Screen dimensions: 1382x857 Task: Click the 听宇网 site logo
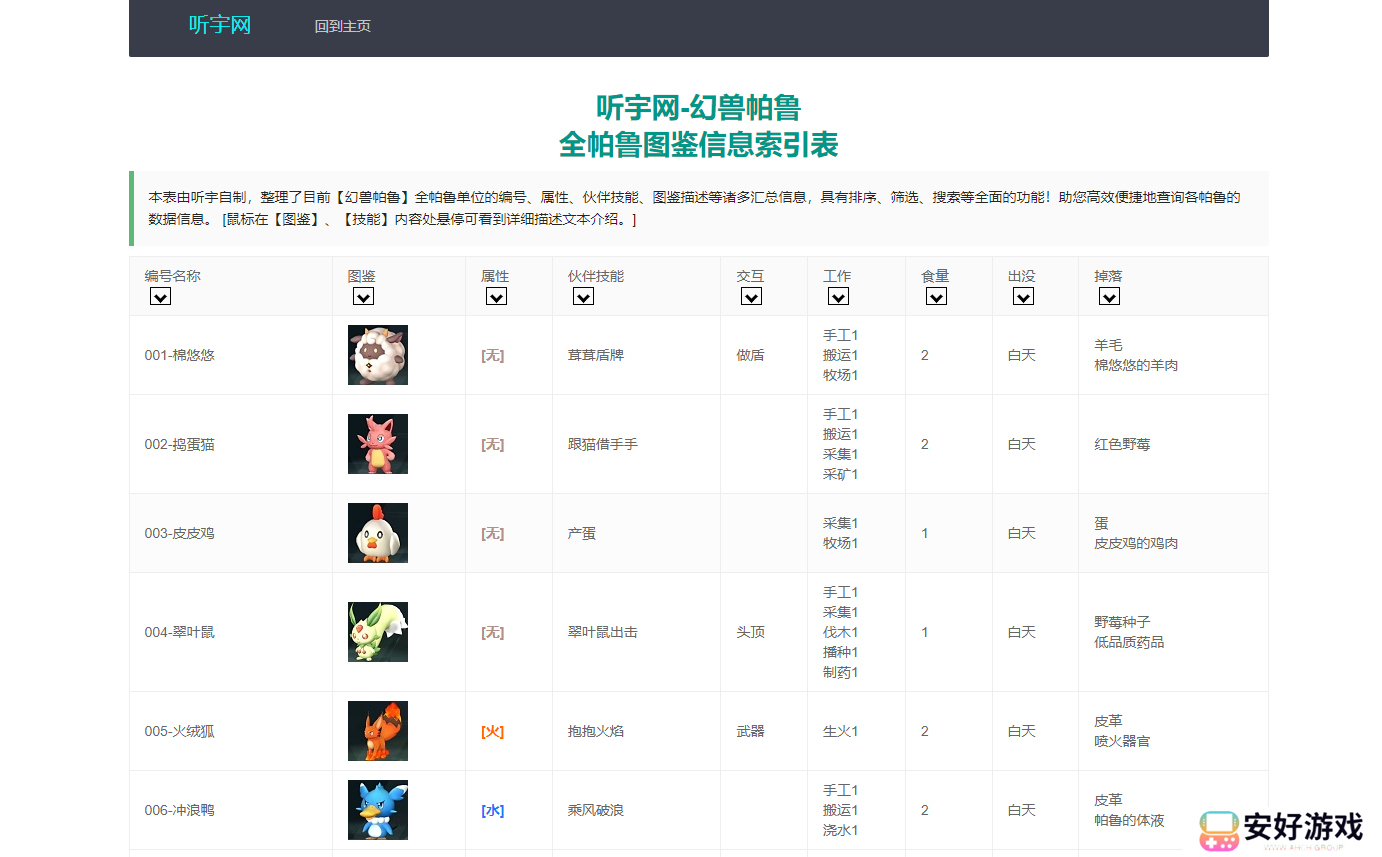(220, 25)
